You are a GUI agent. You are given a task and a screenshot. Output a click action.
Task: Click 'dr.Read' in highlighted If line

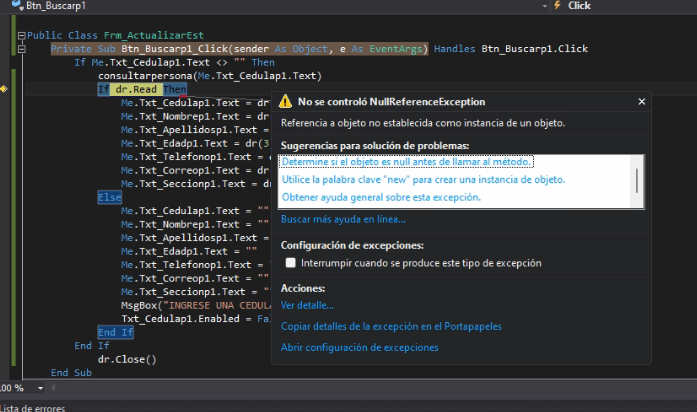(x=136, y=89)
